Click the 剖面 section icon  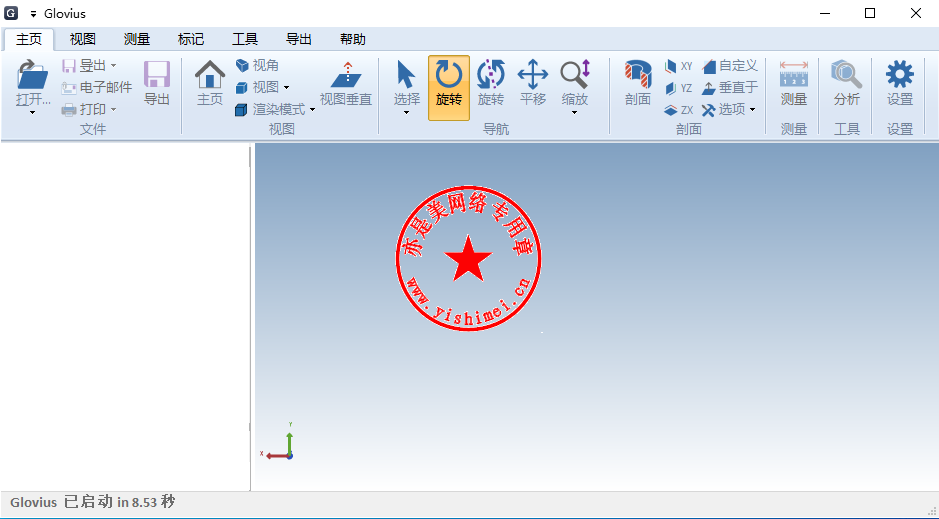point(638,74)
